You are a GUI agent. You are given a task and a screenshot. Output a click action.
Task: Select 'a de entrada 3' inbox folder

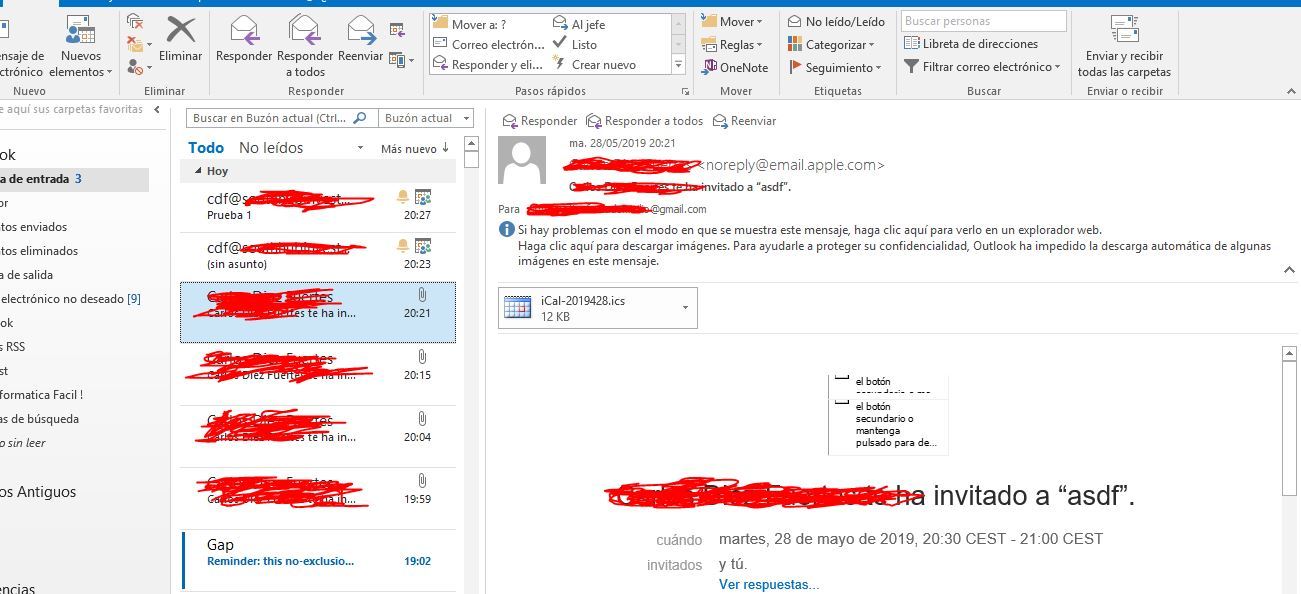[x=74, y=179]
